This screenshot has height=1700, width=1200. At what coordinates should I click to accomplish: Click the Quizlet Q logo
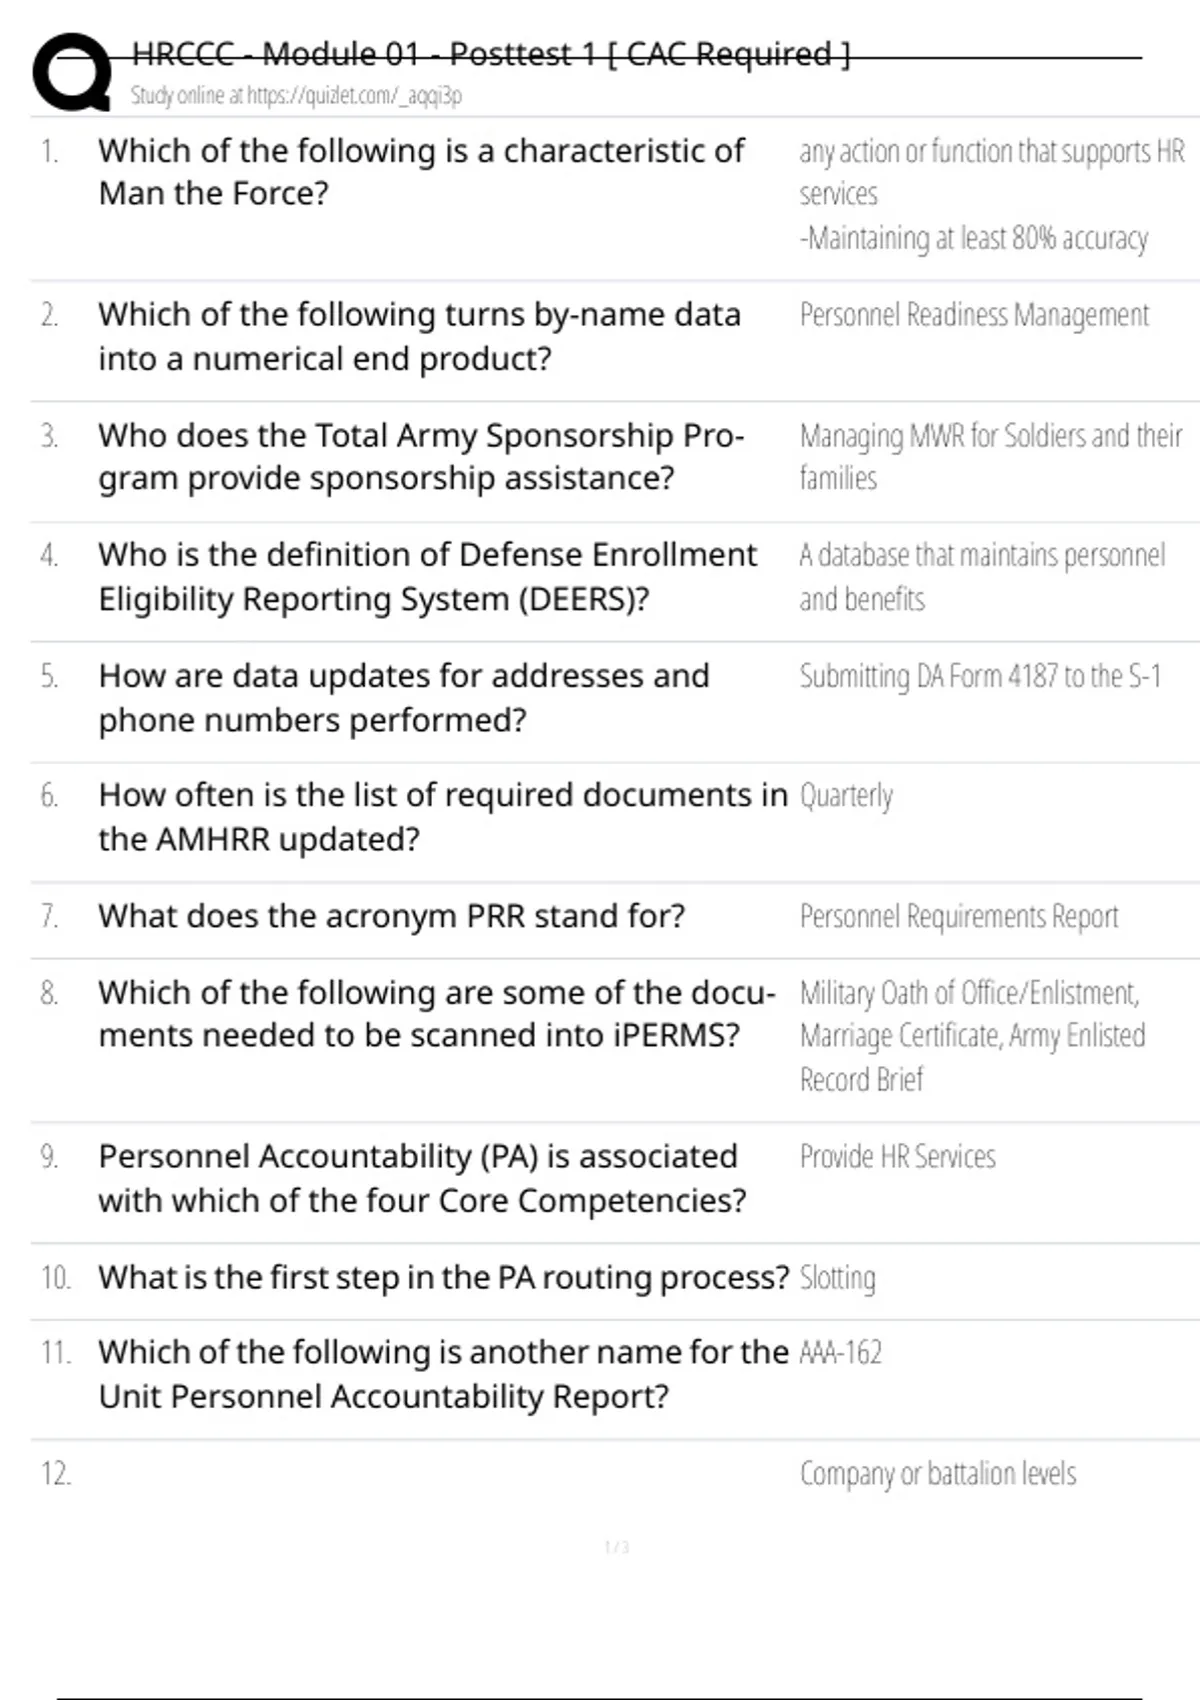point(72,72)
